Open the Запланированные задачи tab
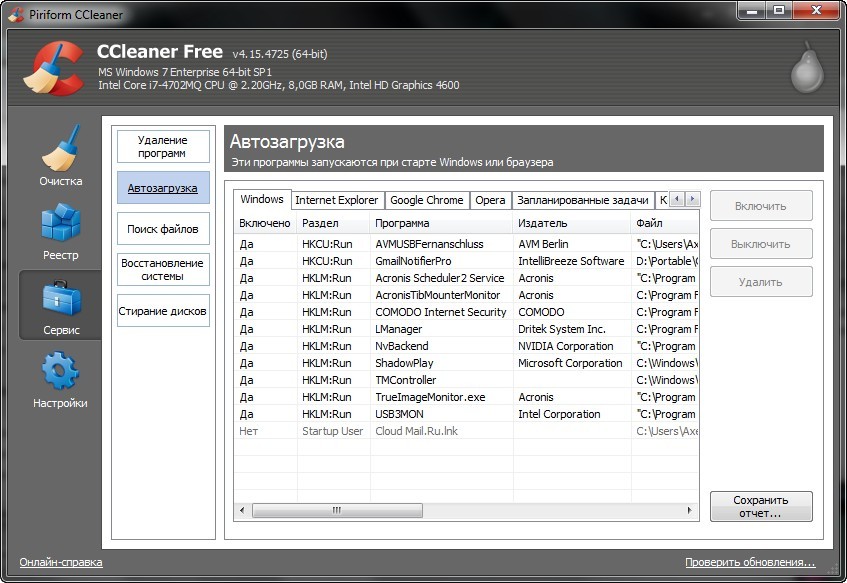This screenshot has width=847, height=583. (583, 200)
